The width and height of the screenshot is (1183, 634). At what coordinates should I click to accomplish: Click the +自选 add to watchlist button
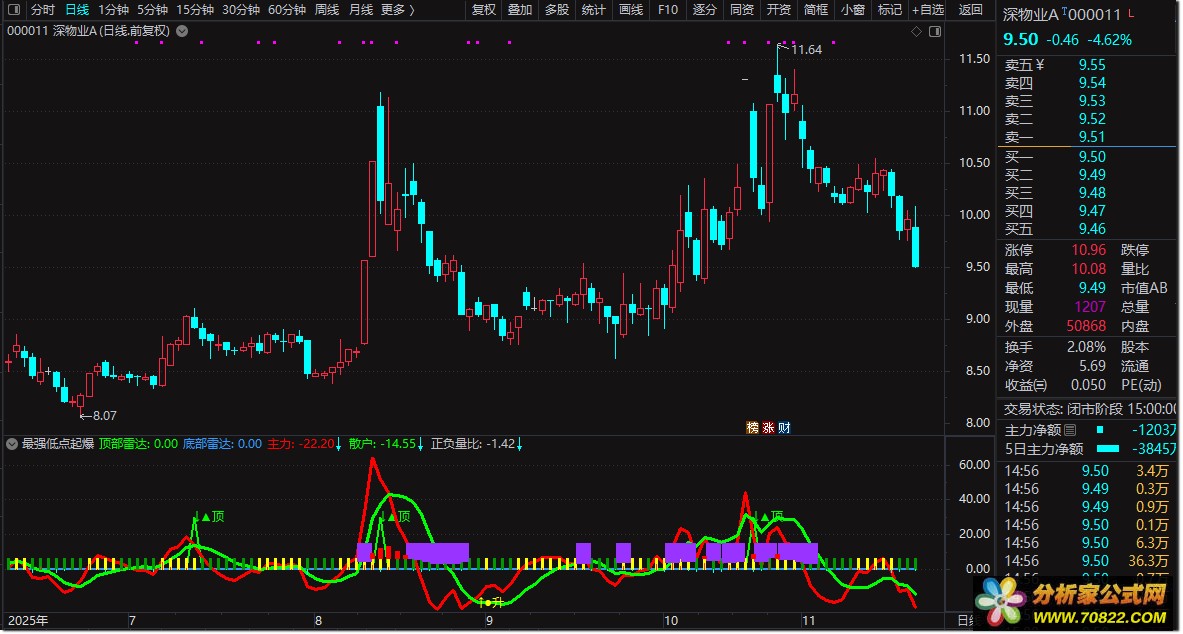[x=927, y=10]
